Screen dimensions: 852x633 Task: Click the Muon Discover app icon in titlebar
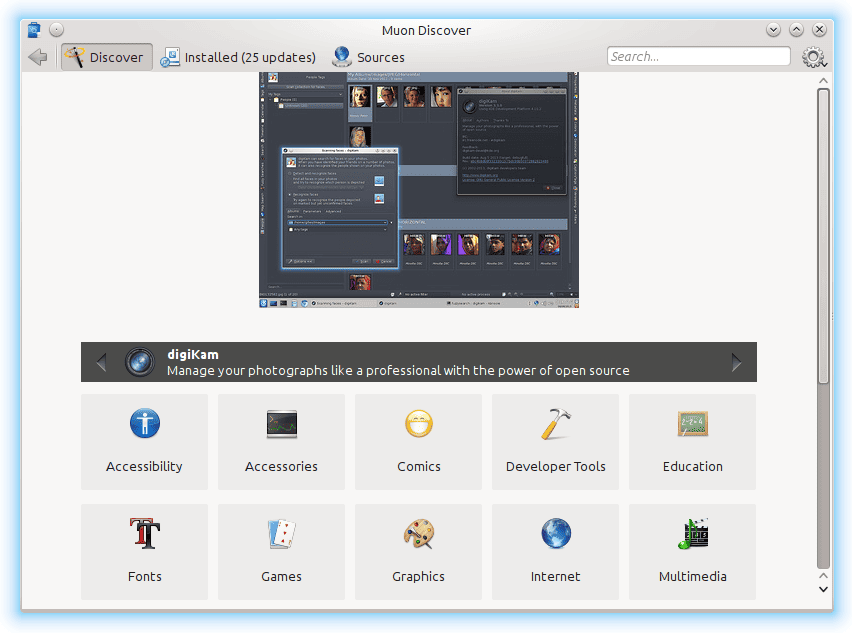[x=34, y=29]
